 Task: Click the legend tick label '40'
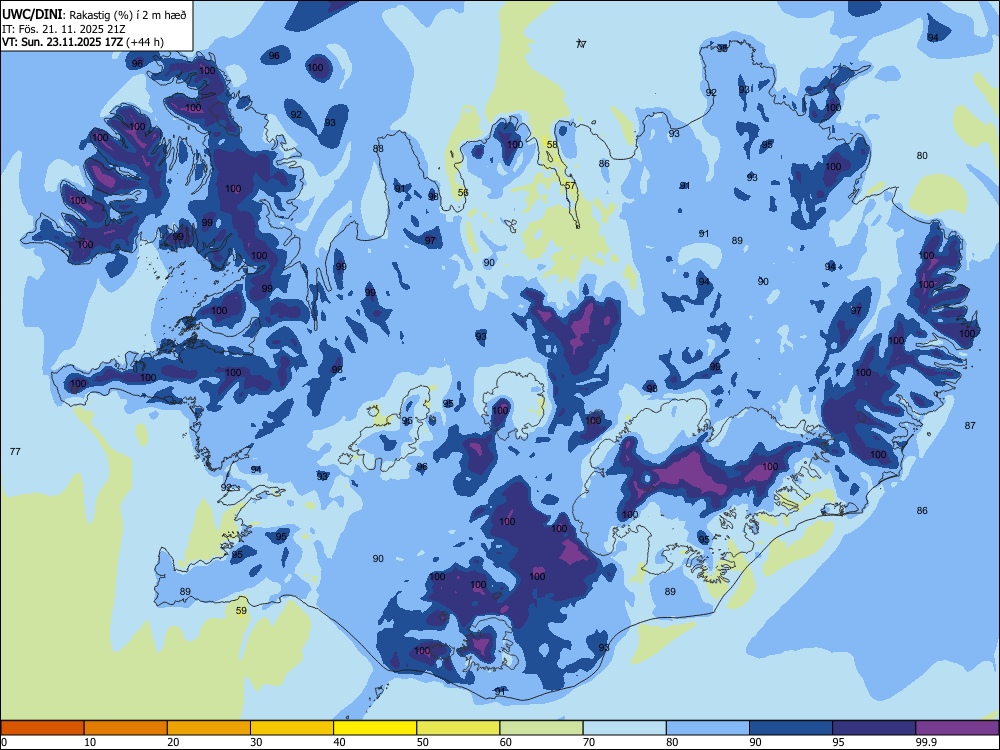point(339,742)
